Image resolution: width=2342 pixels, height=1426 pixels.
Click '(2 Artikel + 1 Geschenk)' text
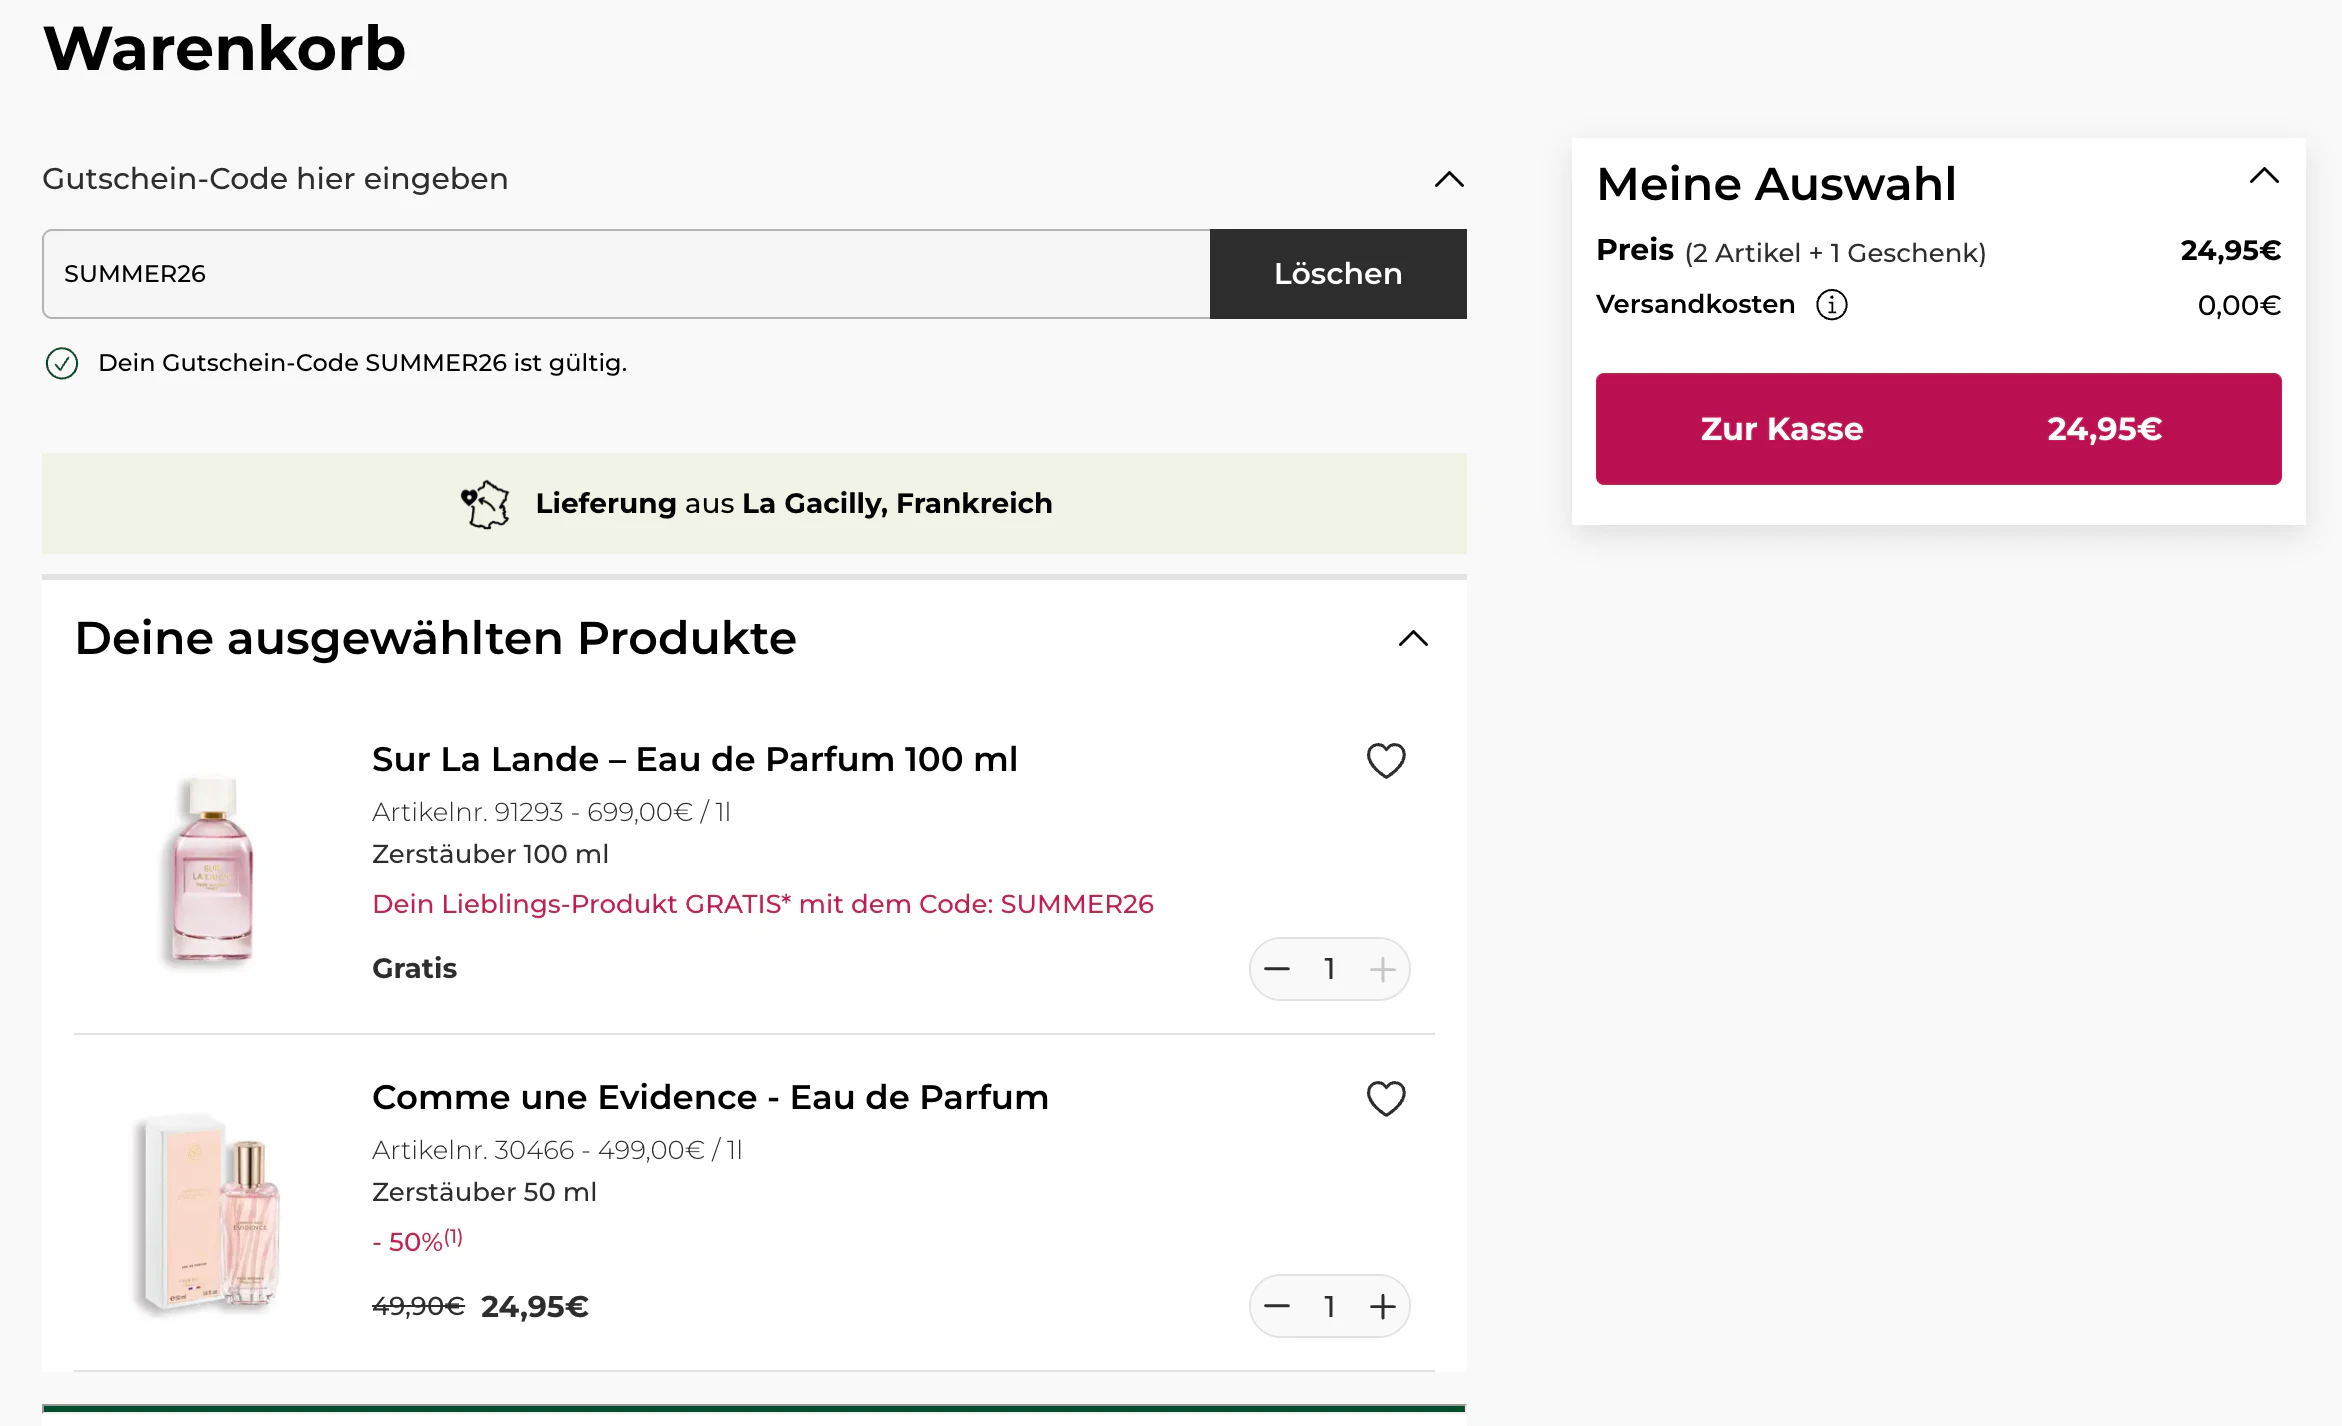1835,253
